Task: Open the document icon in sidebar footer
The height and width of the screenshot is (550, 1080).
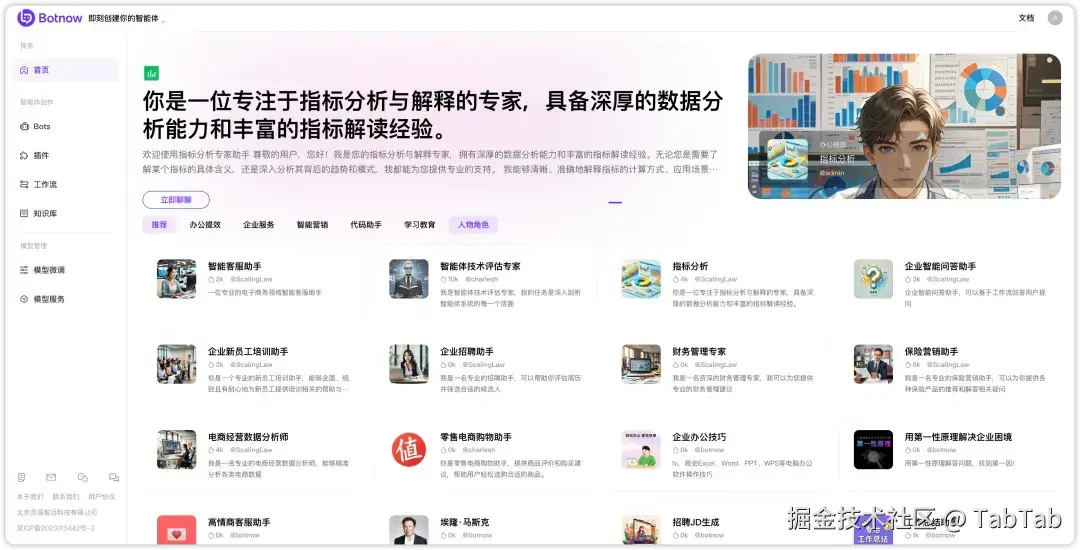Action: point(21,477)
